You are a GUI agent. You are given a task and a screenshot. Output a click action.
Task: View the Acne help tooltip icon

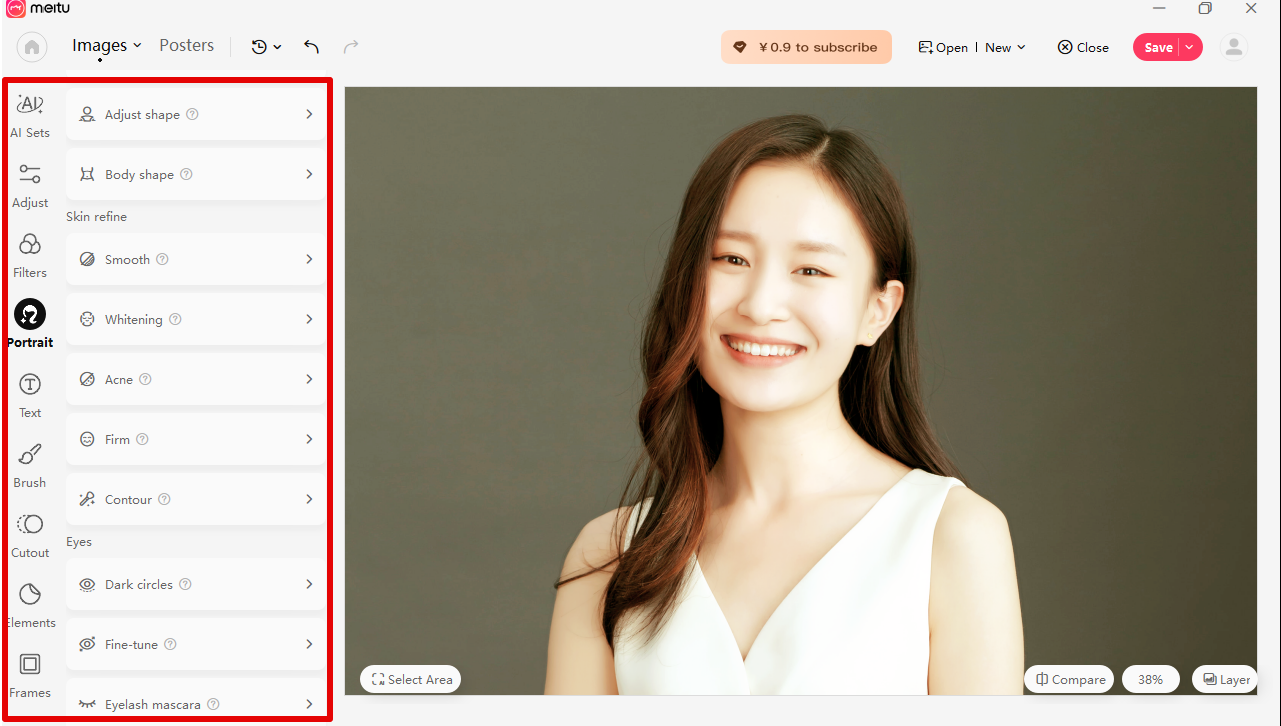[x=145, y=379]
